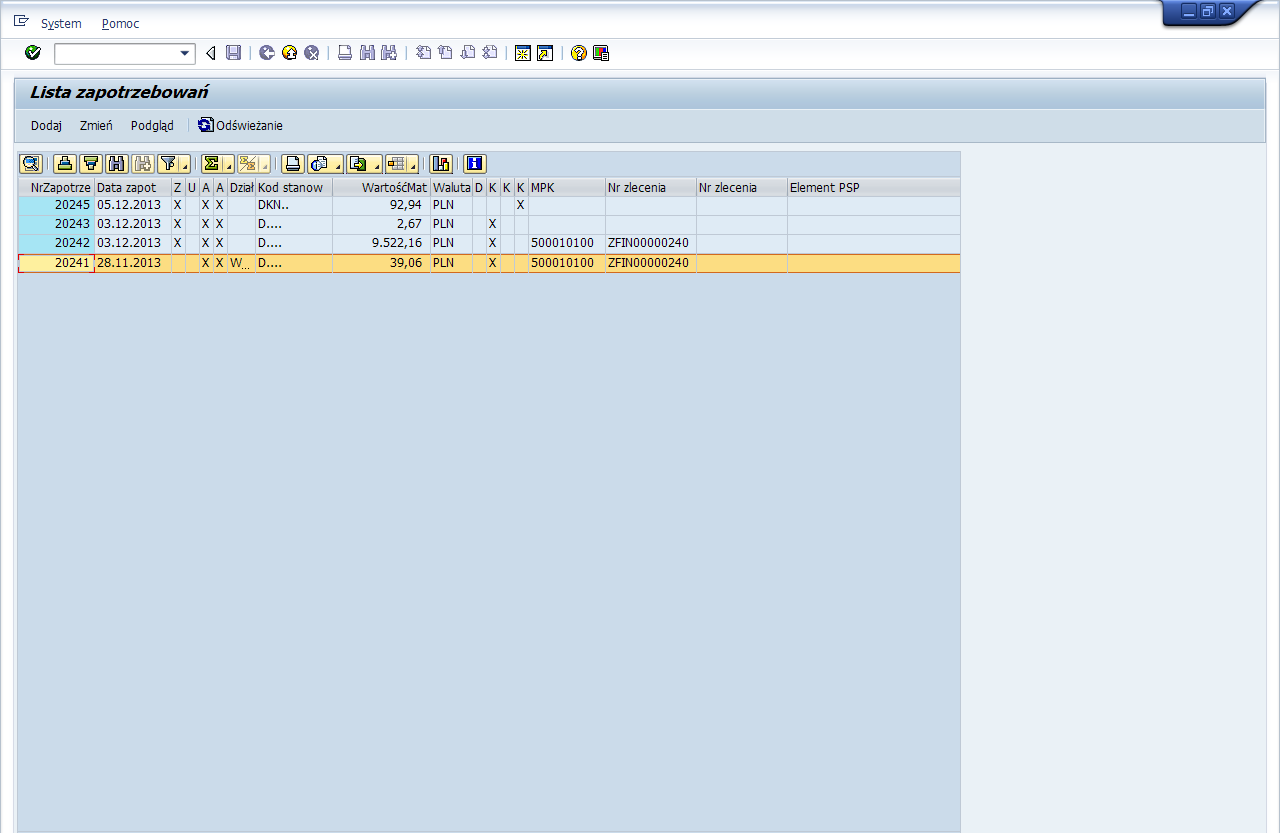Open the Export icon dropdown
The height and width of the screenshot is (833, 1280).
[x=363, y=164]
